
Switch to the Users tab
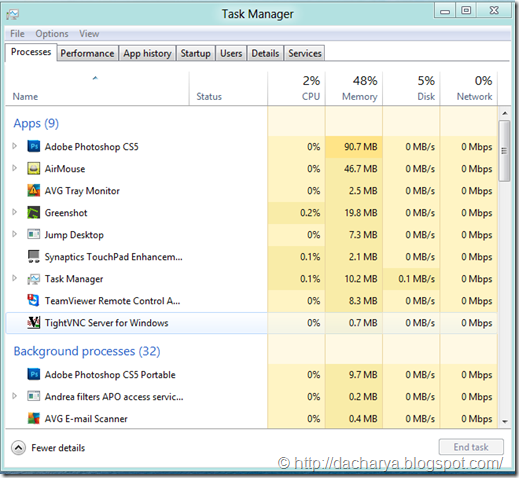[231, 53]
